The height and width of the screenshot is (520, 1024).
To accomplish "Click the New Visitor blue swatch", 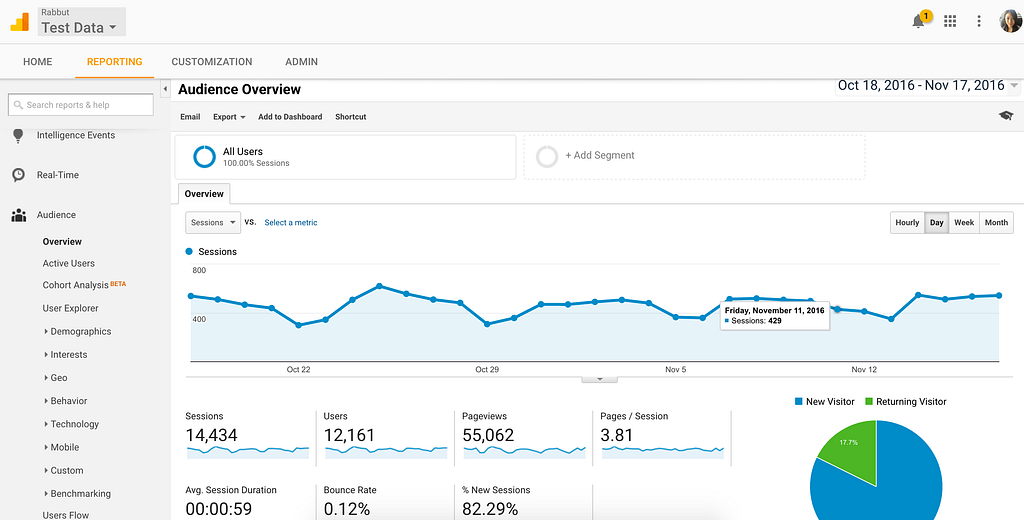I will (x=798, y=402).
